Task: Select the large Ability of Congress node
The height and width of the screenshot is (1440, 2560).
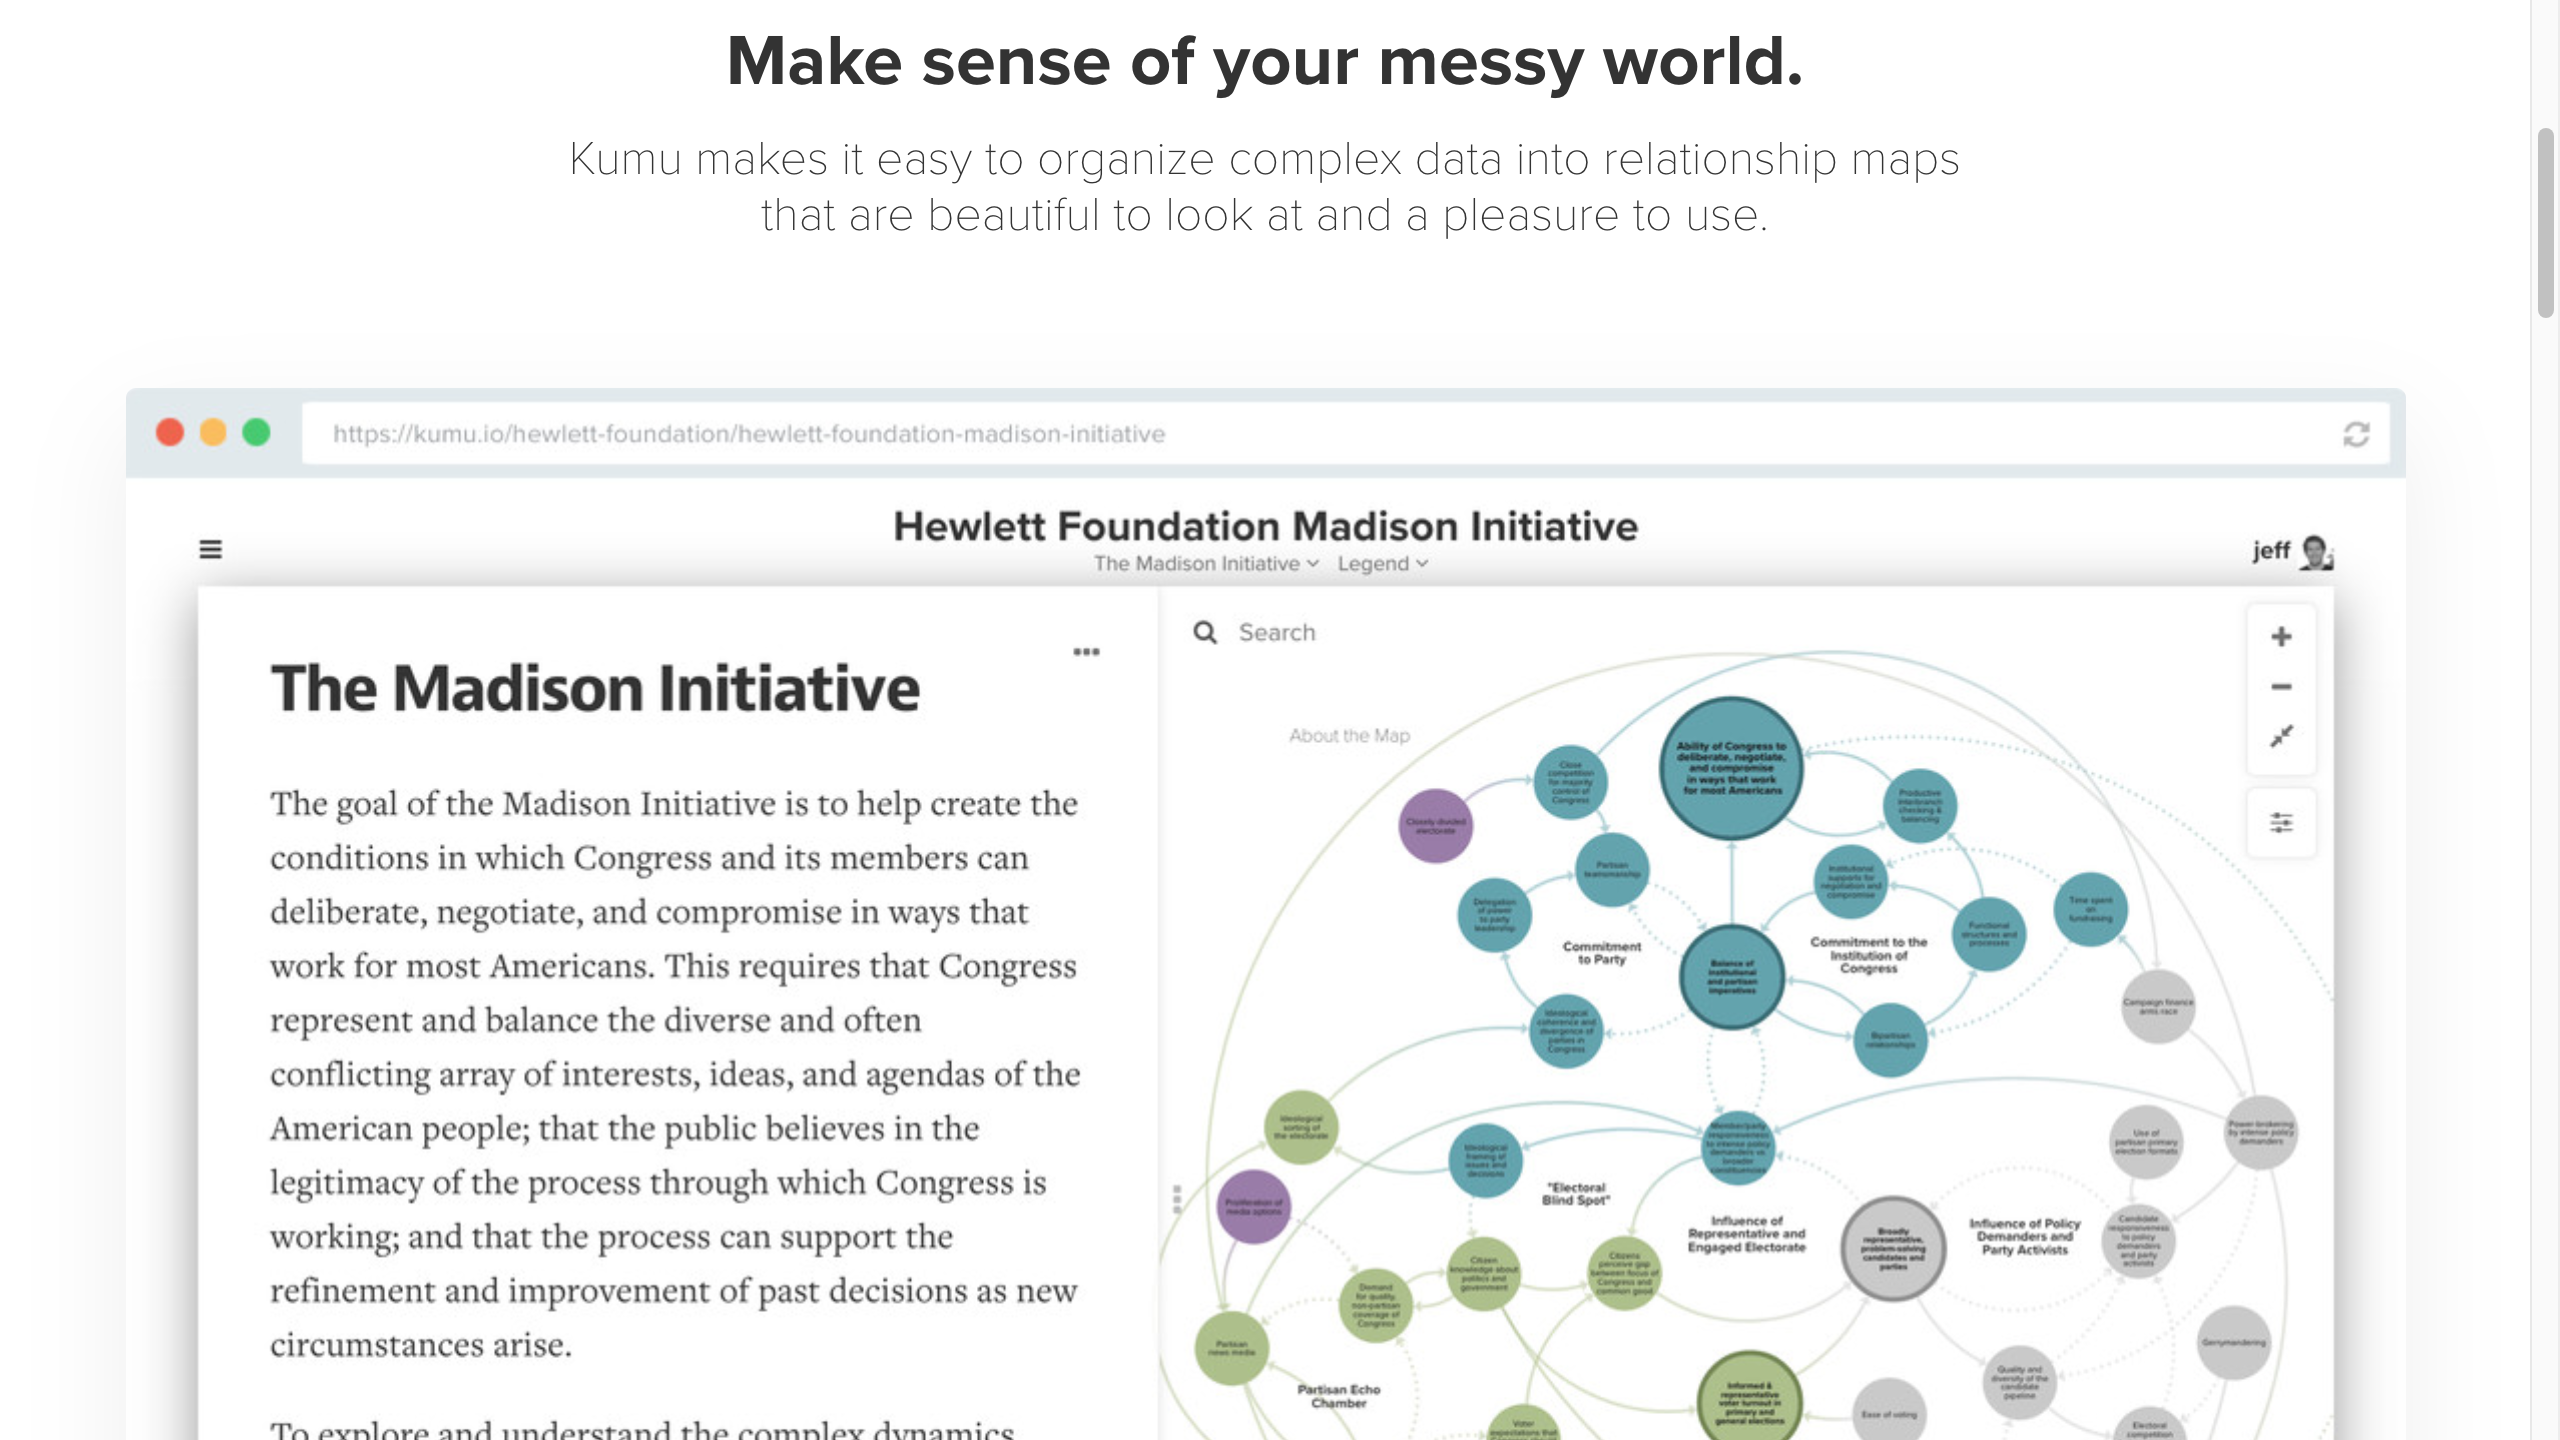Action: pyautogui.click(x=1731, y=768)
